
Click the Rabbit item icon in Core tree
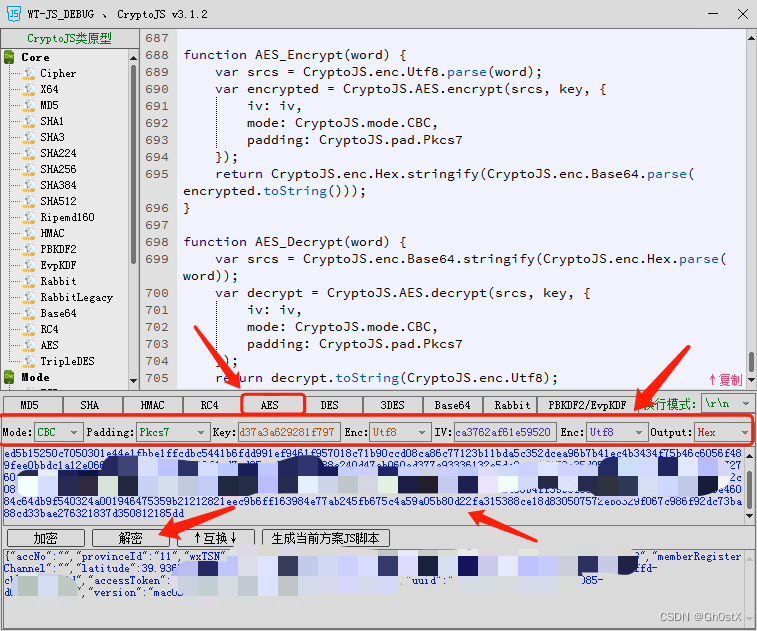[29, 281]
